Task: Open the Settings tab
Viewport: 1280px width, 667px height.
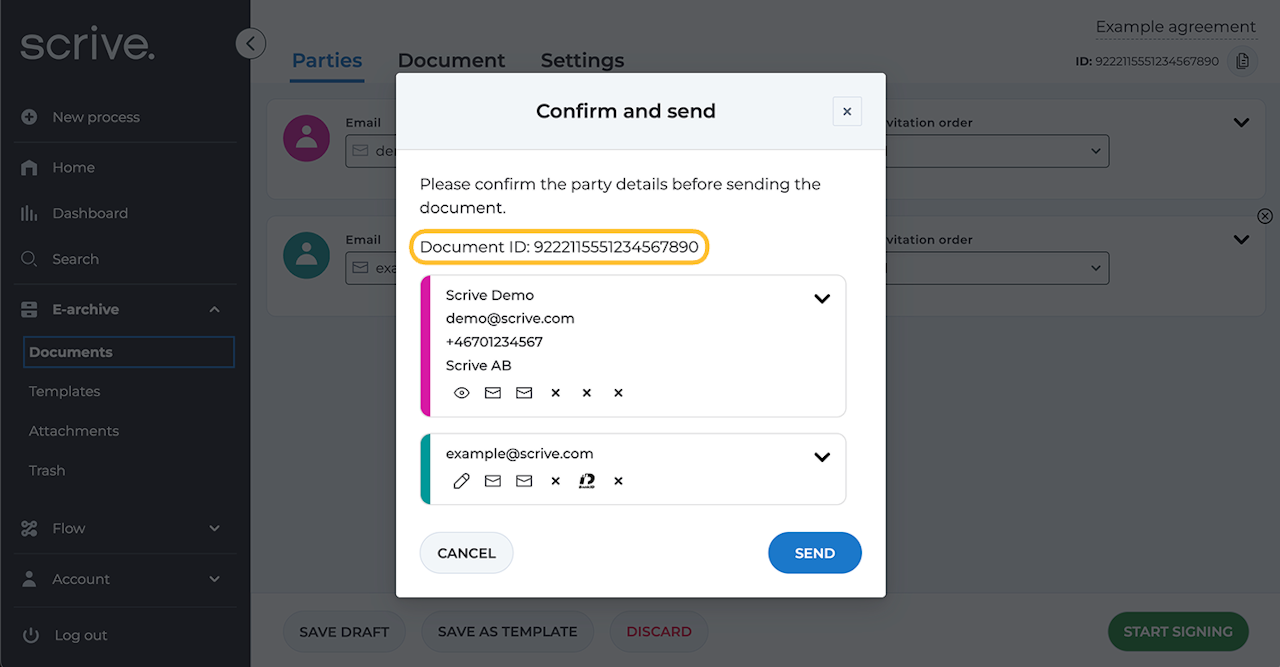Action: tap(582, 60)
